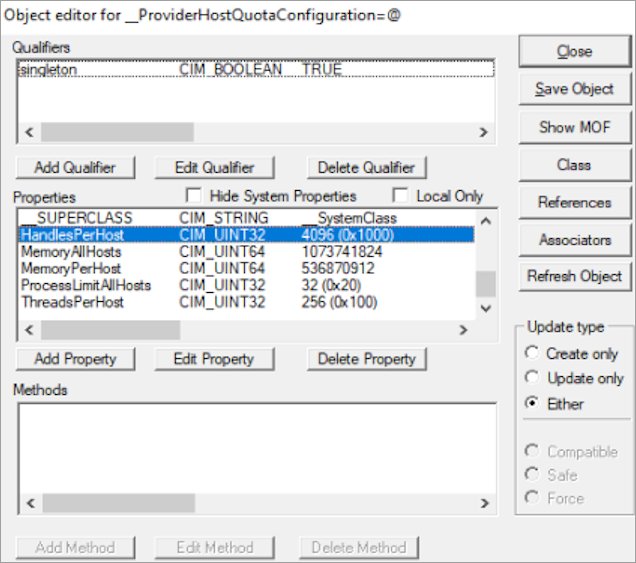The width and height of the screenshot is (636, 563).
Task: Click the CIM_BOOLEAN type of singleton
Action: click(230, 69)
